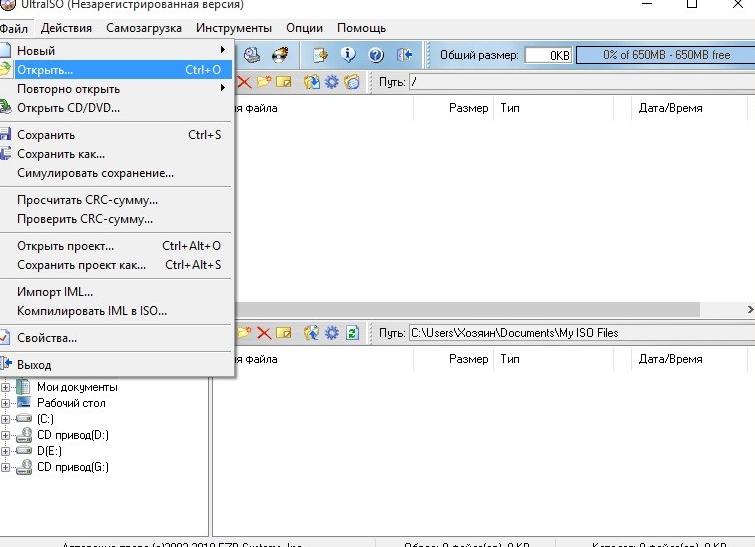Click the 650MB capacity progress bar

pyautogui.click(x=665, y=55)
